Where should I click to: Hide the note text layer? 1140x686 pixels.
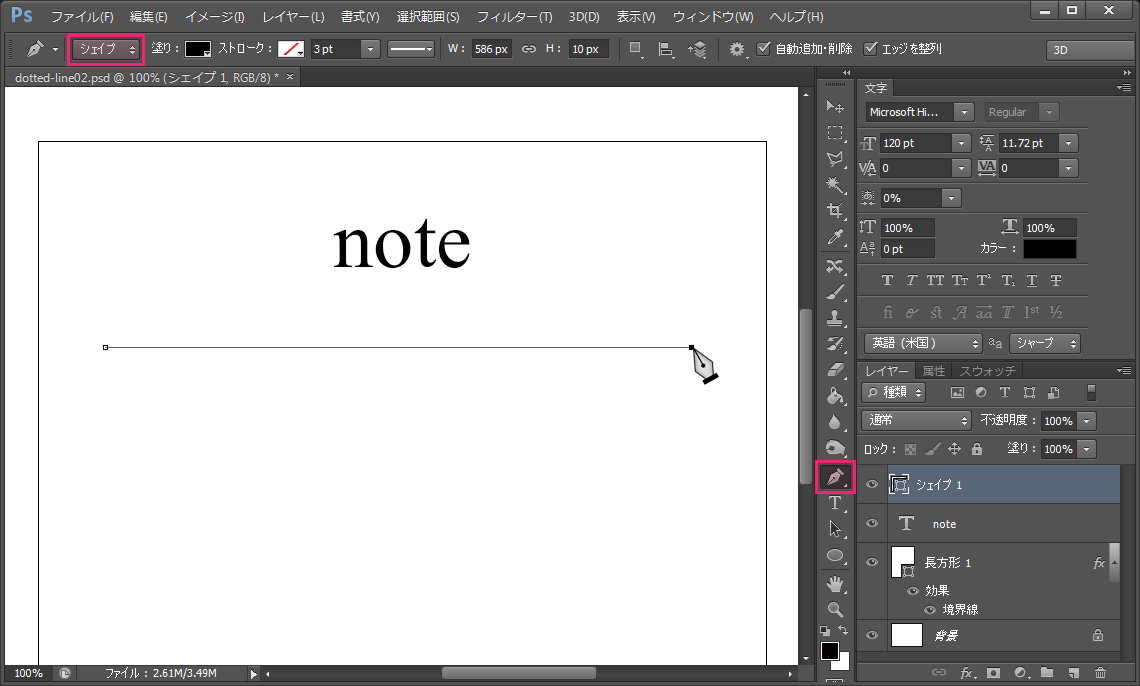click(x=872, y=523)
